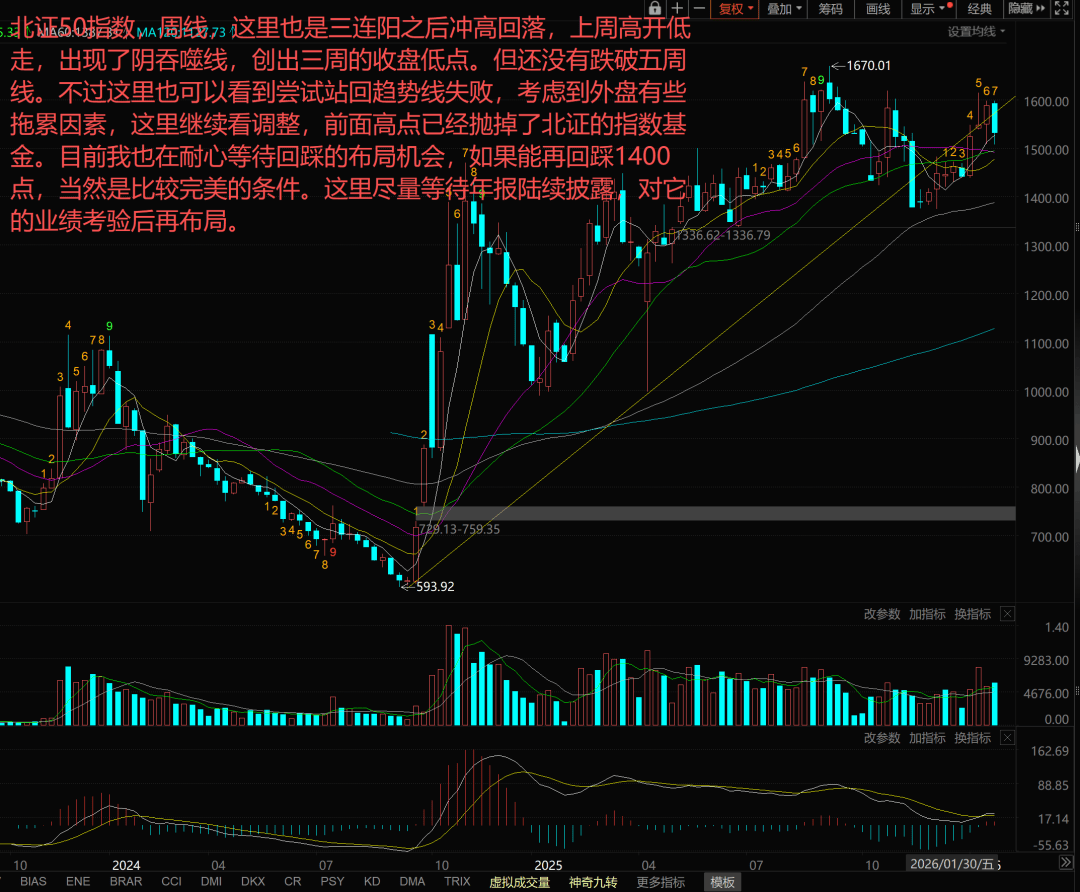1080x892 pixels.
Task: Click 改参数 in the volume panel
Action: click(x=882, y=614)
